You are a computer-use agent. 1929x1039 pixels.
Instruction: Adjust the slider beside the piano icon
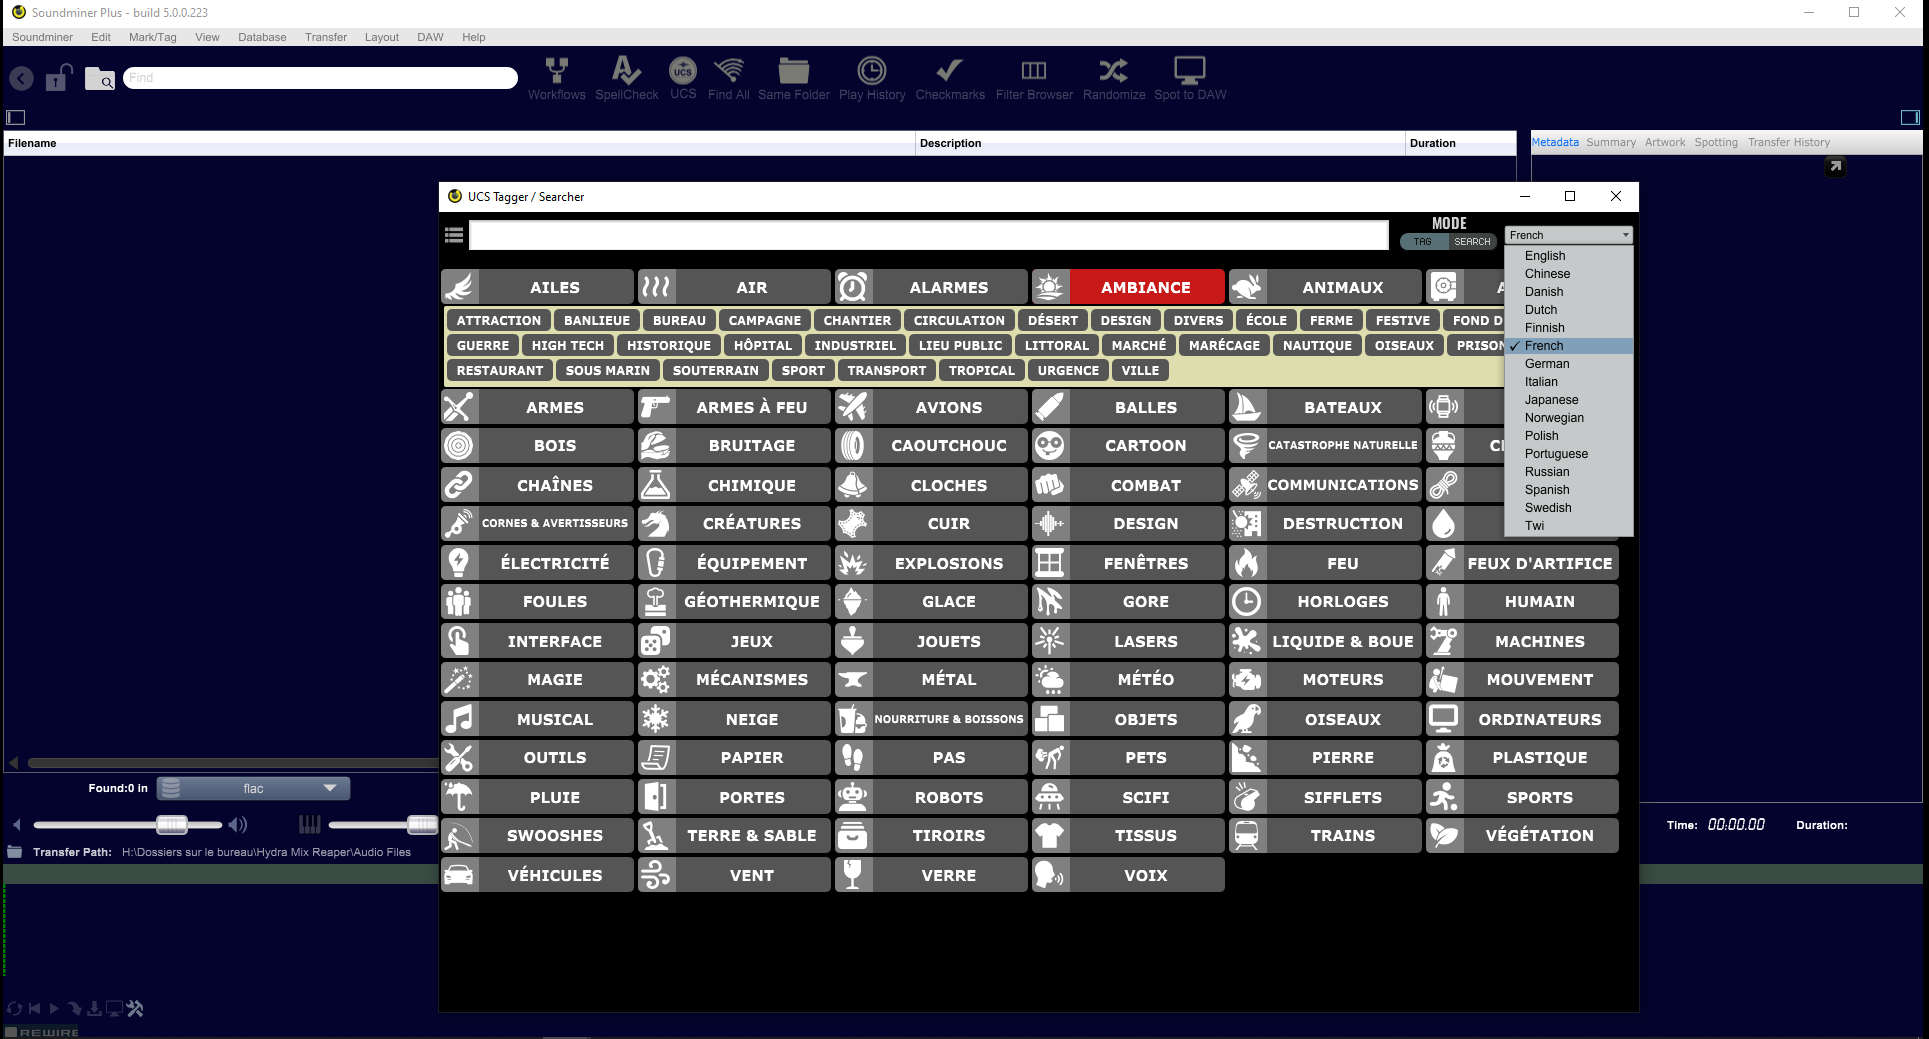(422, 824)
